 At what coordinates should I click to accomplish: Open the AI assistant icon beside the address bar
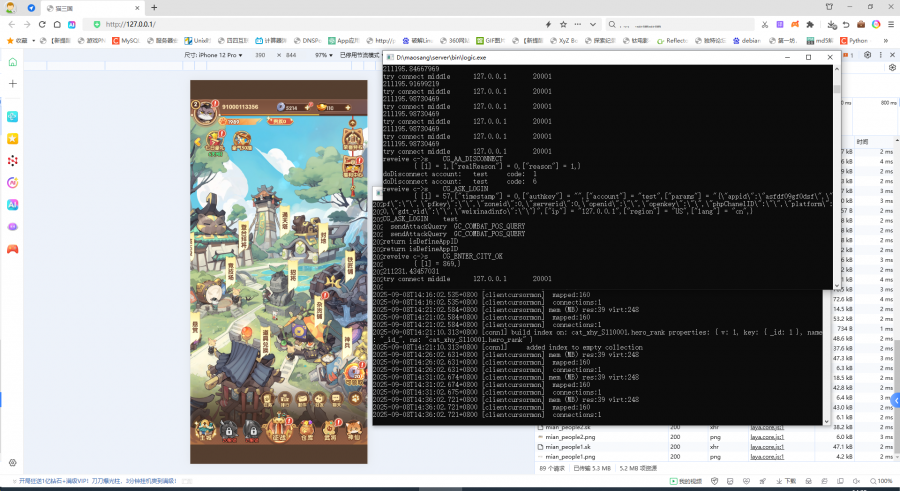pos(72,25)
